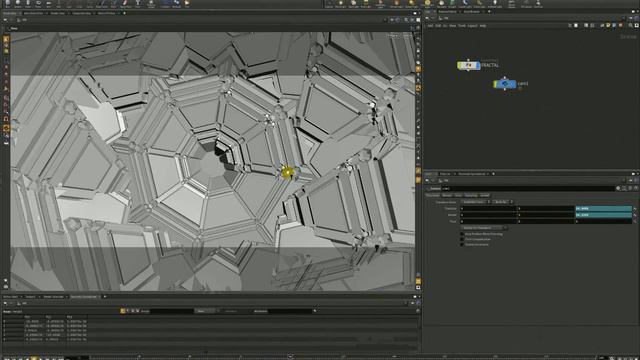Toggle the Child Compensation checkbox
This screenshot has width=640, height=360.
point(462,239)
